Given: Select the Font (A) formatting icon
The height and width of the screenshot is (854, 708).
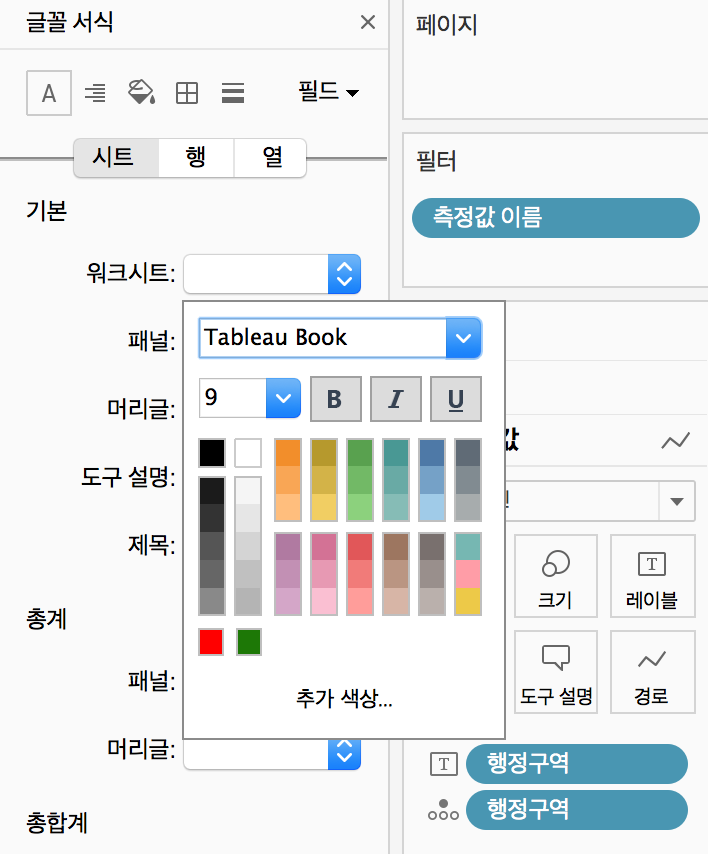Looking at the screenshot, I should pyautogui.click(x=49, y=93).
